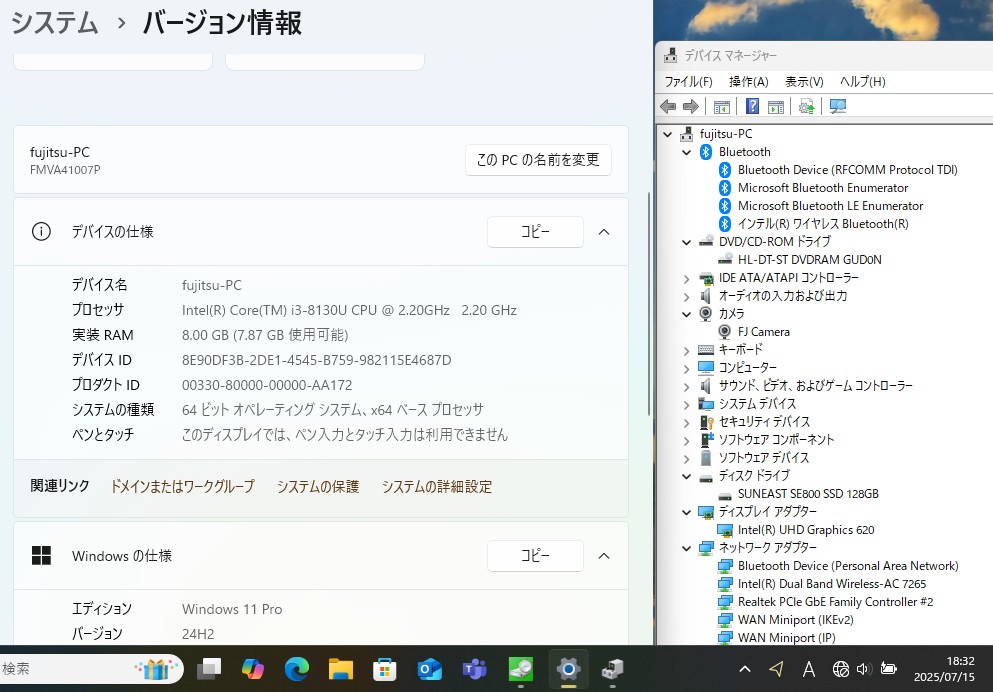This screenshot has width=993, height=692.
Task: Click the taskbar 検索 search box
Action: click(92, 669)
